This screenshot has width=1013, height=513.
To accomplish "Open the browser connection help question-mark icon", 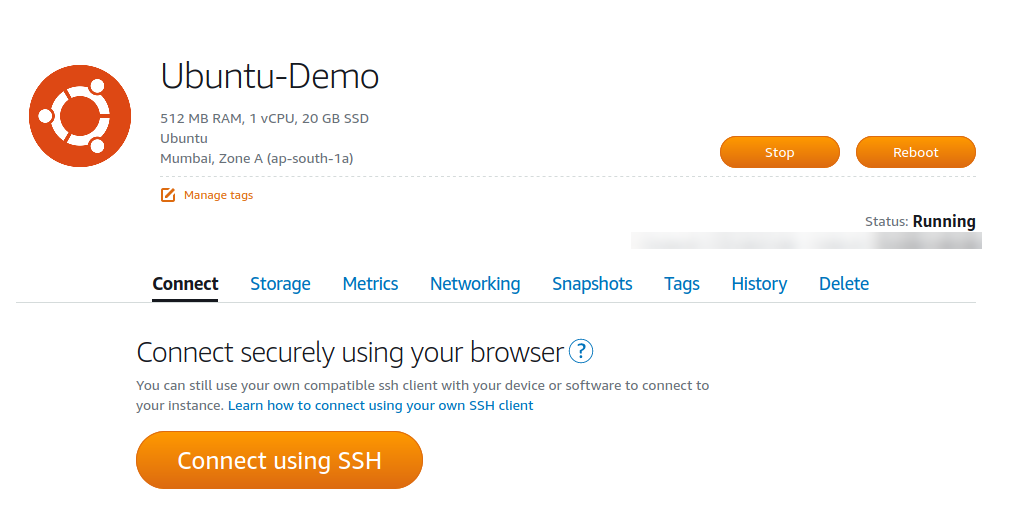I will (x=581, y=351).
